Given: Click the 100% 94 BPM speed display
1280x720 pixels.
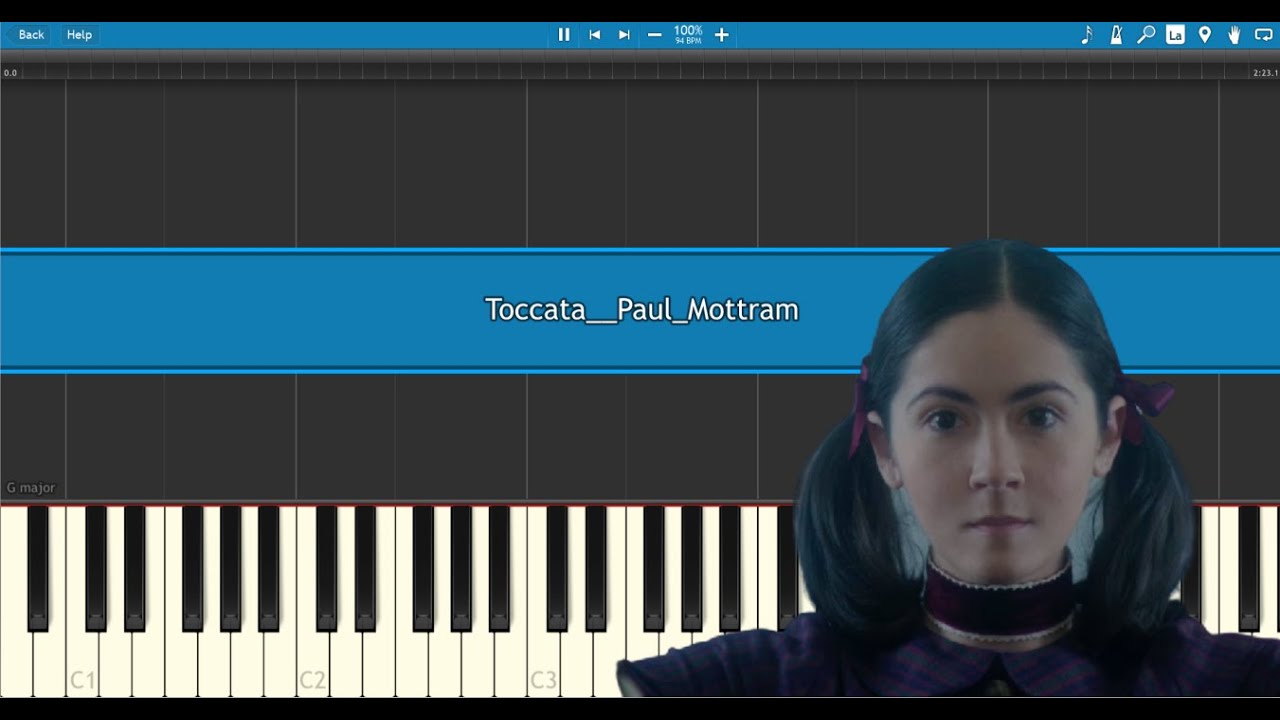Looking at the screenshot, I should tap(688, 35).
